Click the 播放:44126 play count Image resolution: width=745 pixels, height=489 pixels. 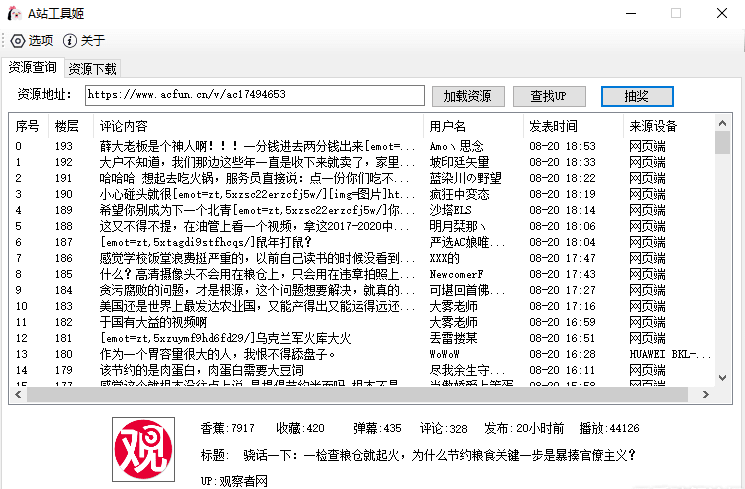tap(610, 429)
